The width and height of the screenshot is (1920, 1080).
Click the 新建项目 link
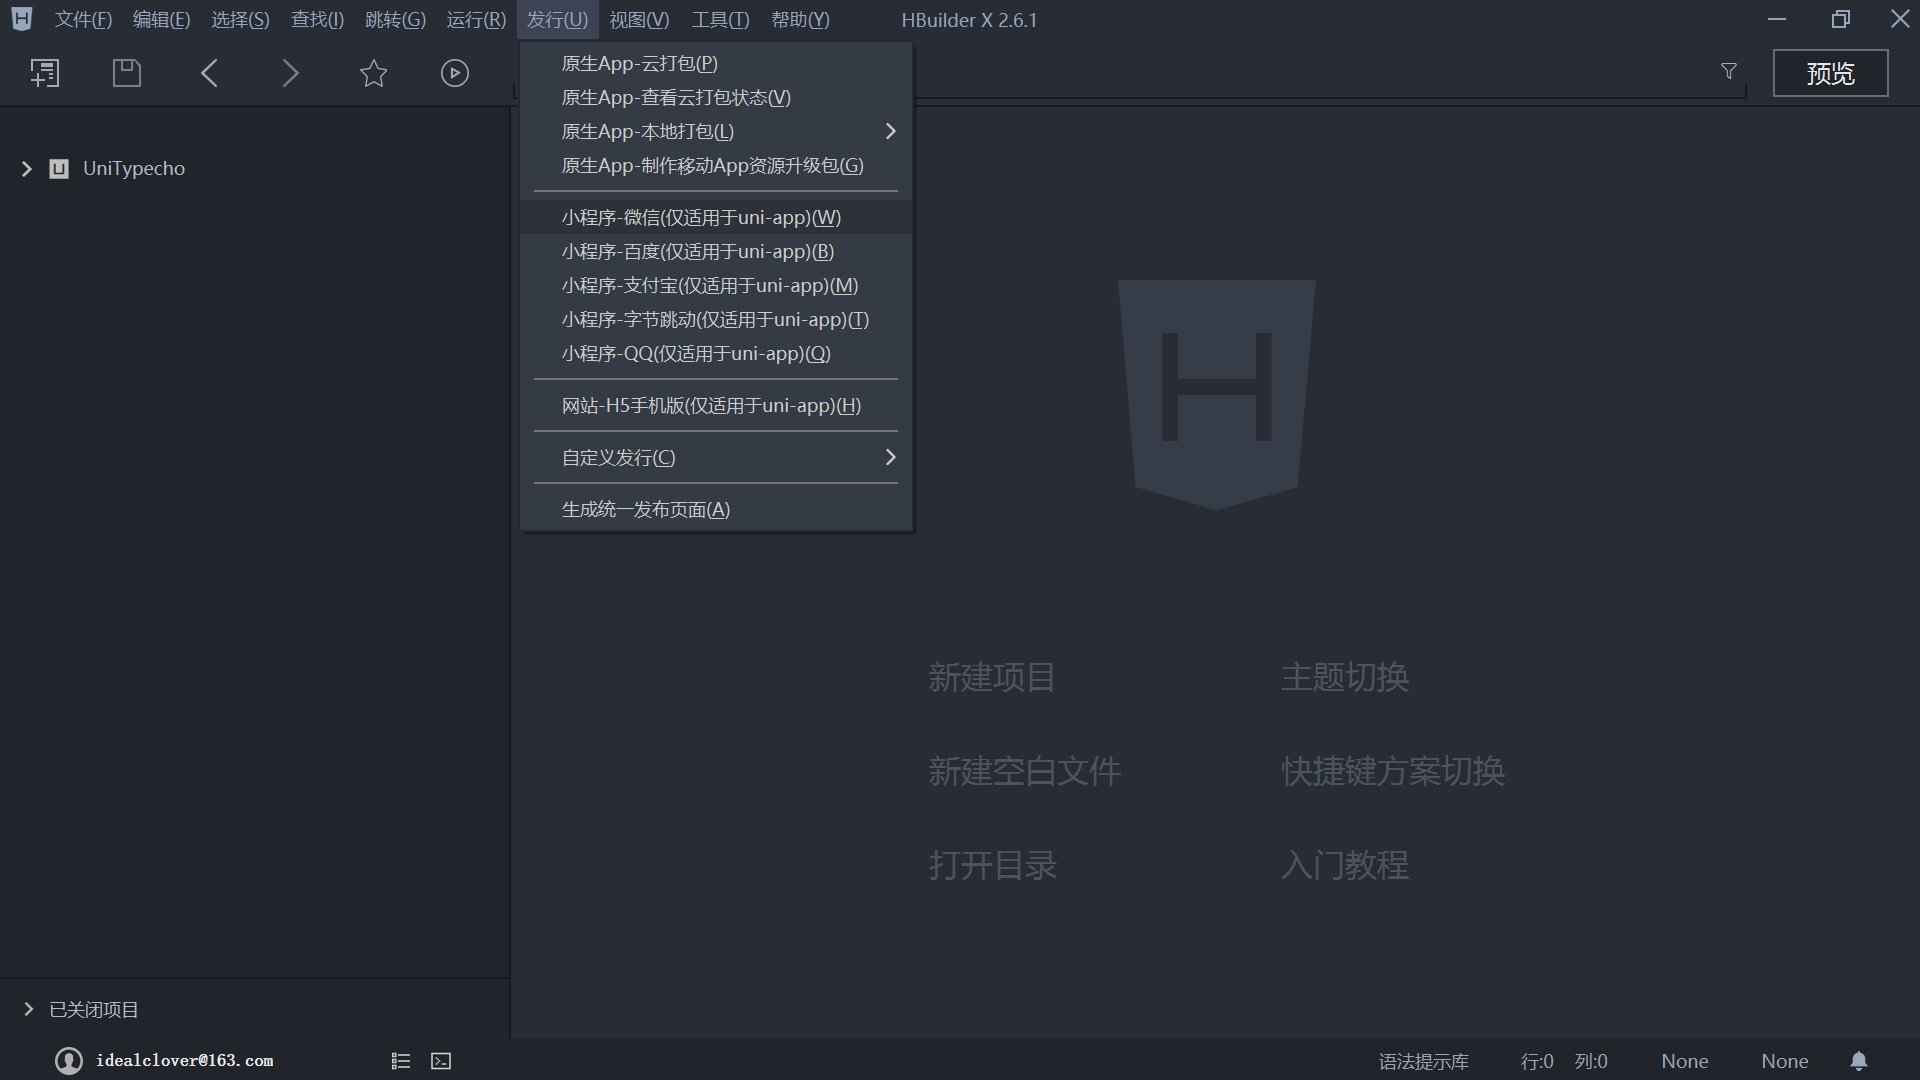pyautogui.click(x=991, y=678)
